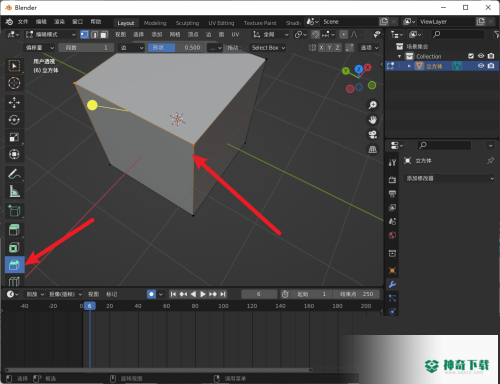Open the Physics properties tab
The image size is (500, 384).
click(x=392, y=312)
